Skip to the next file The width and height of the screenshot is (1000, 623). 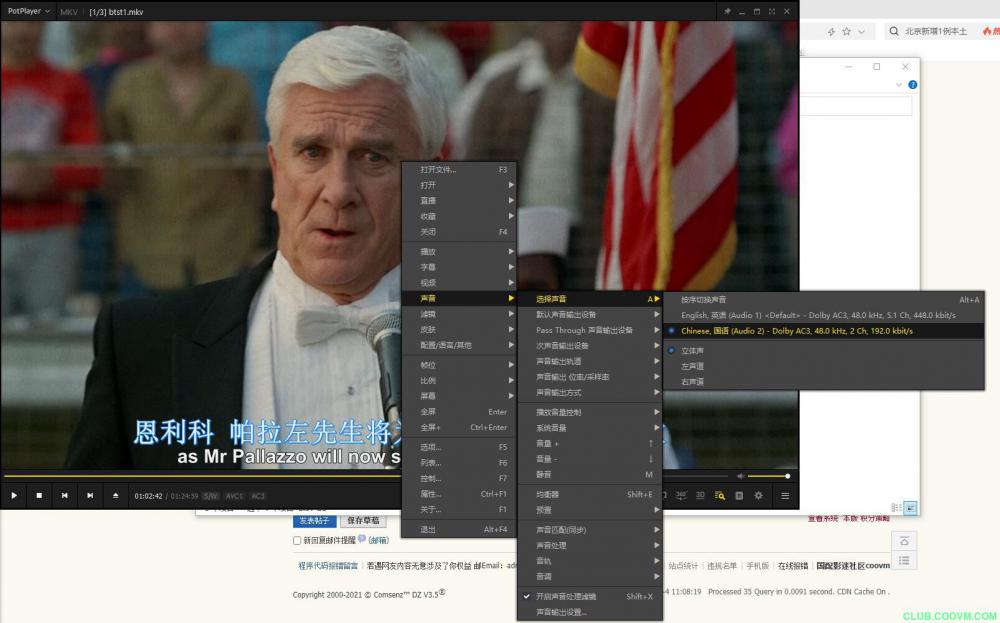(x=90, y=495)
